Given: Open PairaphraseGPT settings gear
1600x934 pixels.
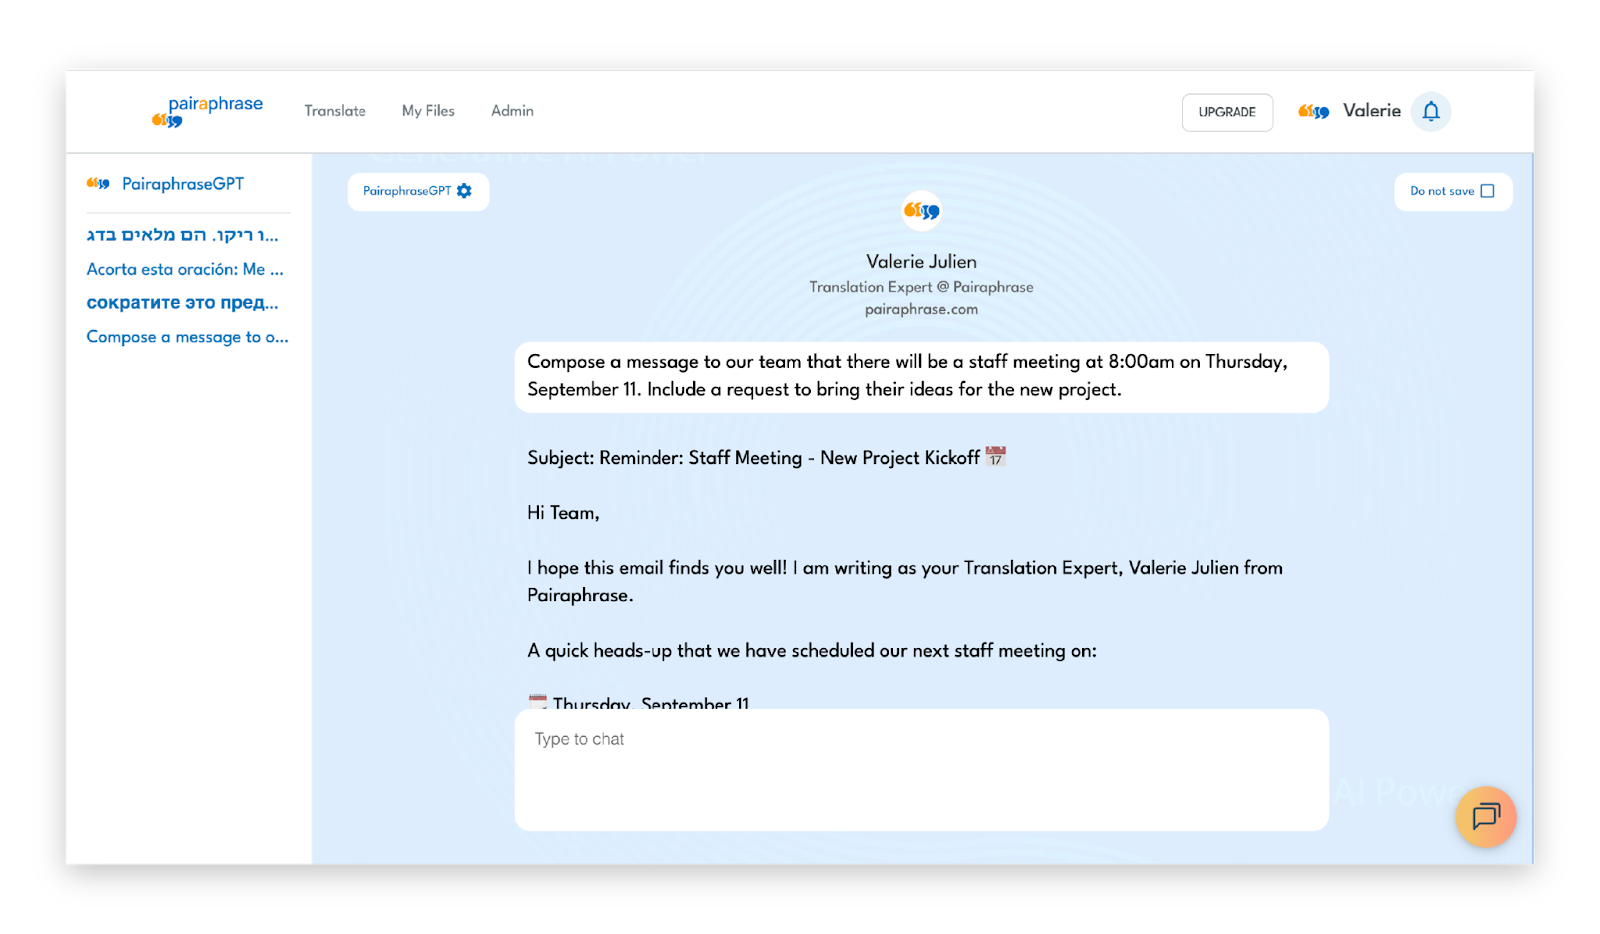Looking at the screenshot, I should click(464, 191).
